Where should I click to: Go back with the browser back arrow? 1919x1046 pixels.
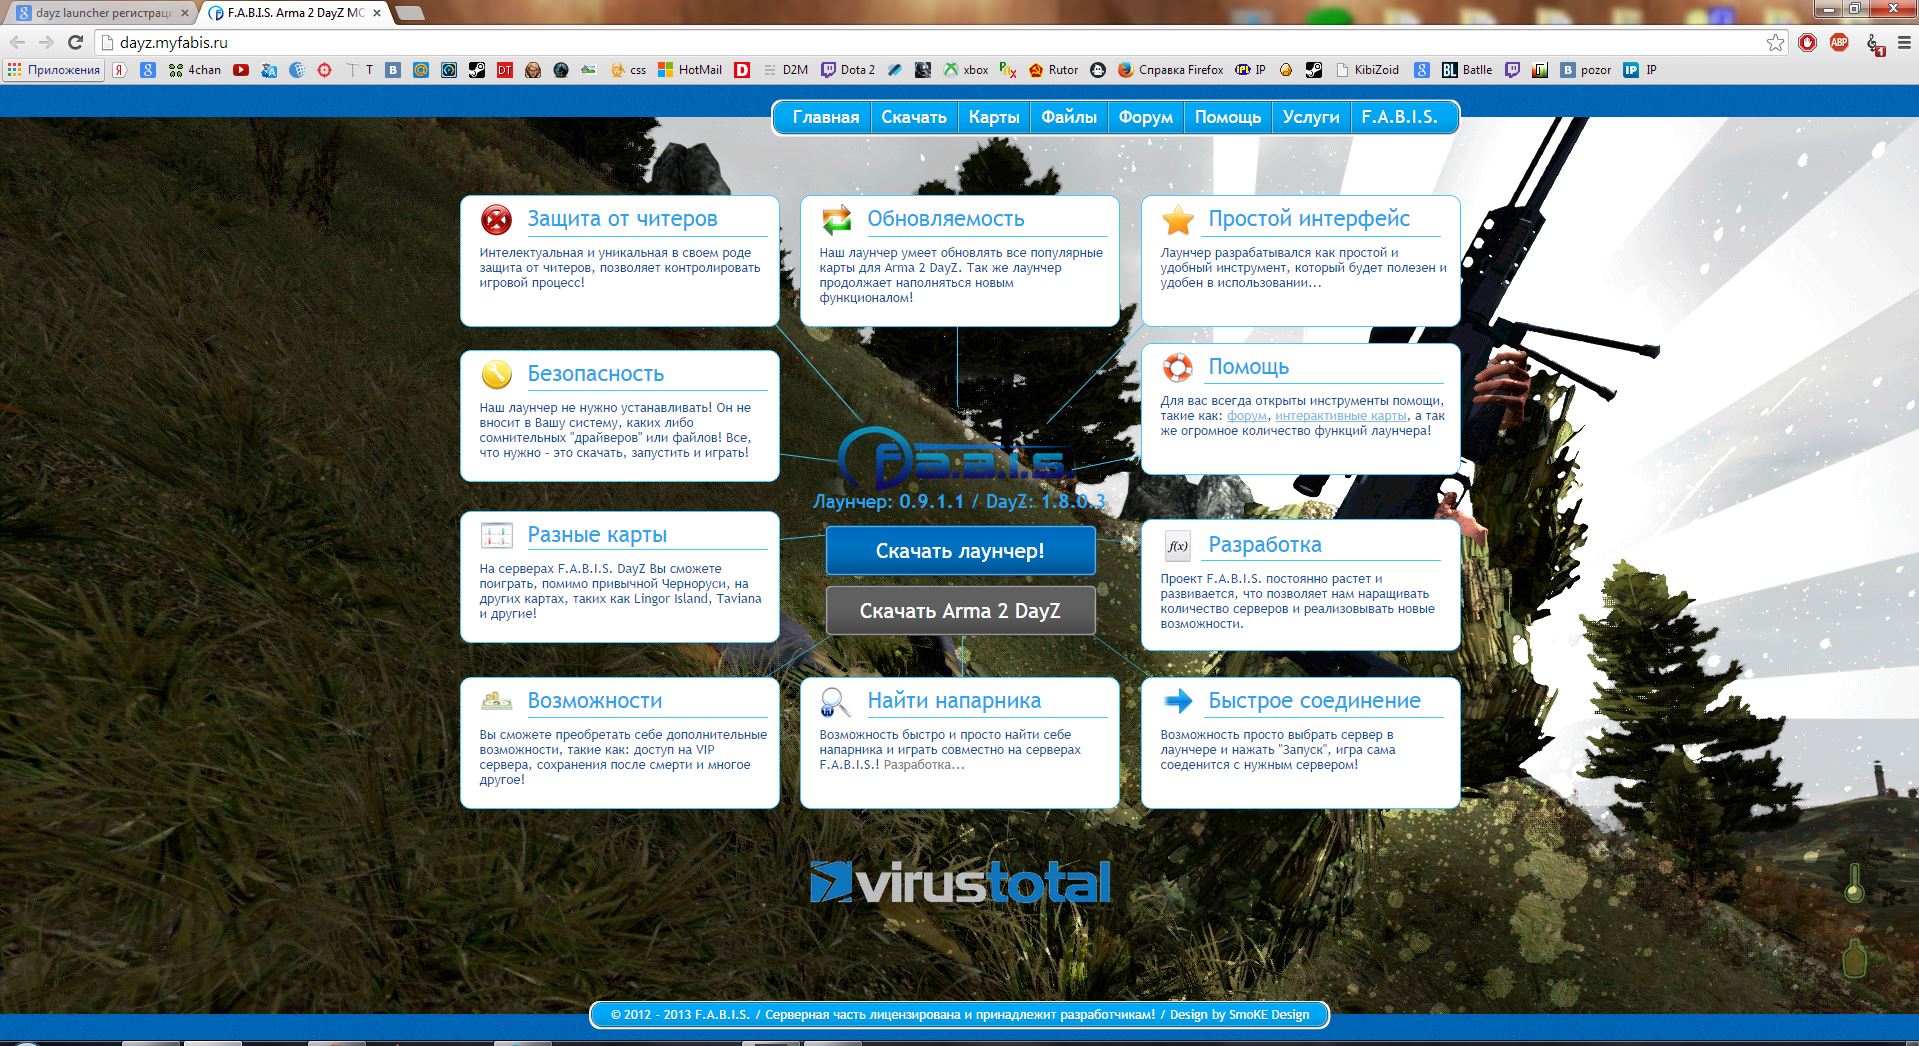(17, 42)
